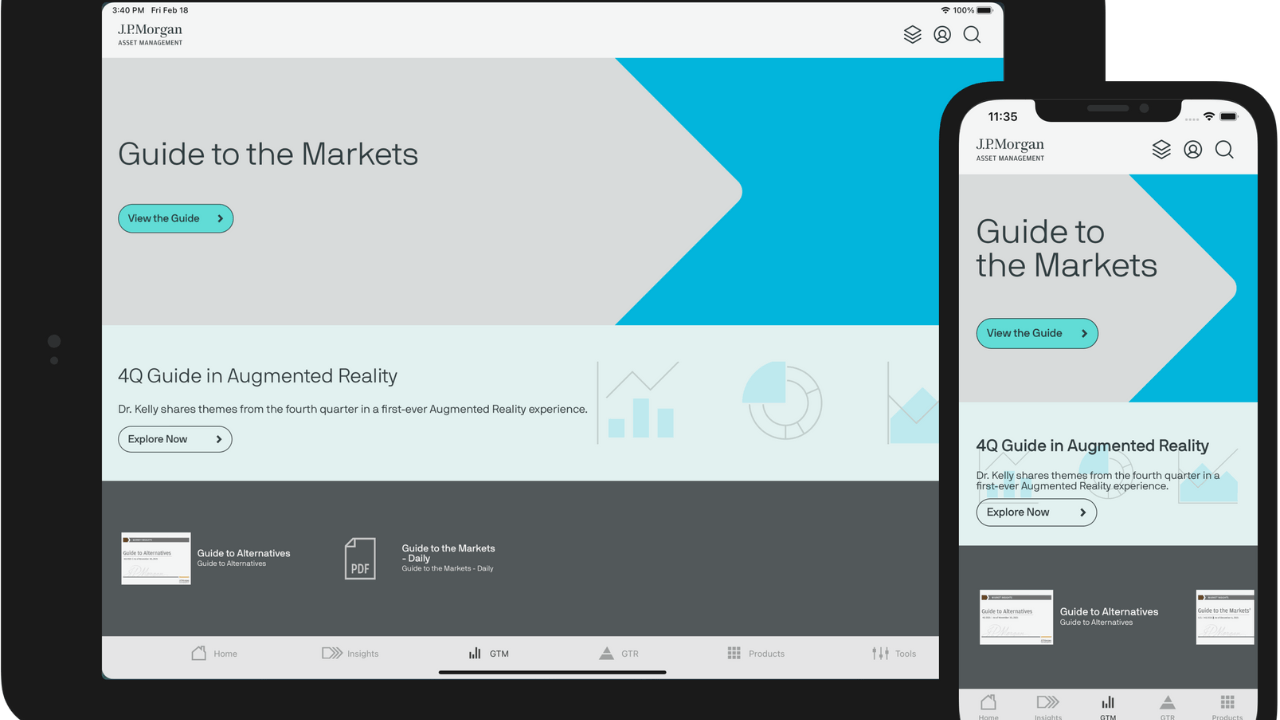The image size is (1280, 720).
Task: Switch to the Home tab label on the tablet
Action: (225, 654)
